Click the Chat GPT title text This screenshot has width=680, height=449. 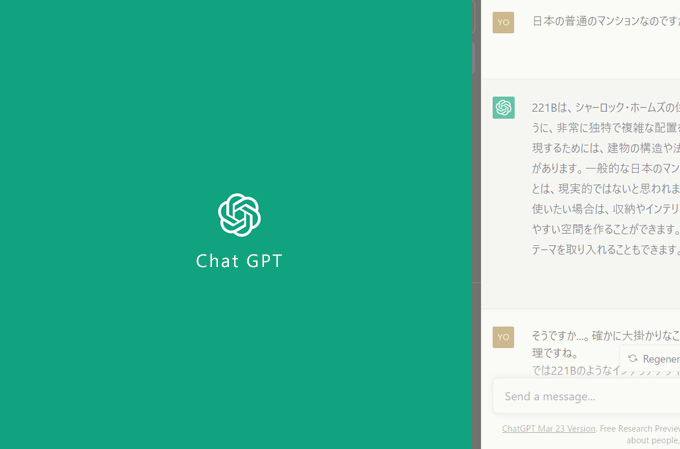[x=239, y=261]
